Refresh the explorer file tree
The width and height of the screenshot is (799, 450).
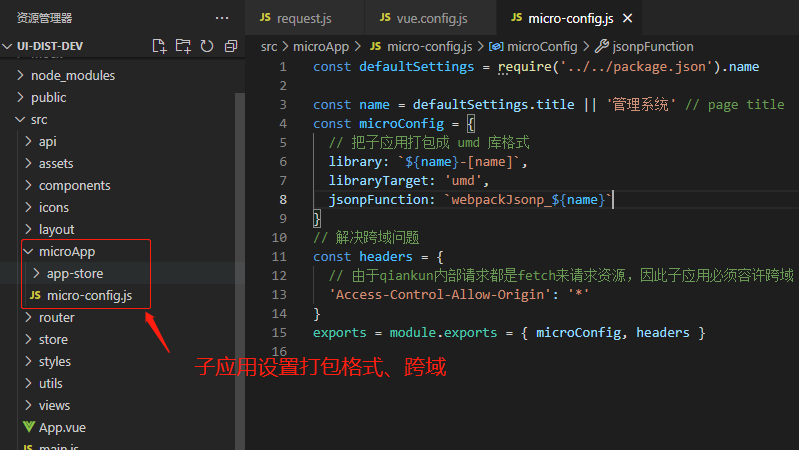pos(207,46)
